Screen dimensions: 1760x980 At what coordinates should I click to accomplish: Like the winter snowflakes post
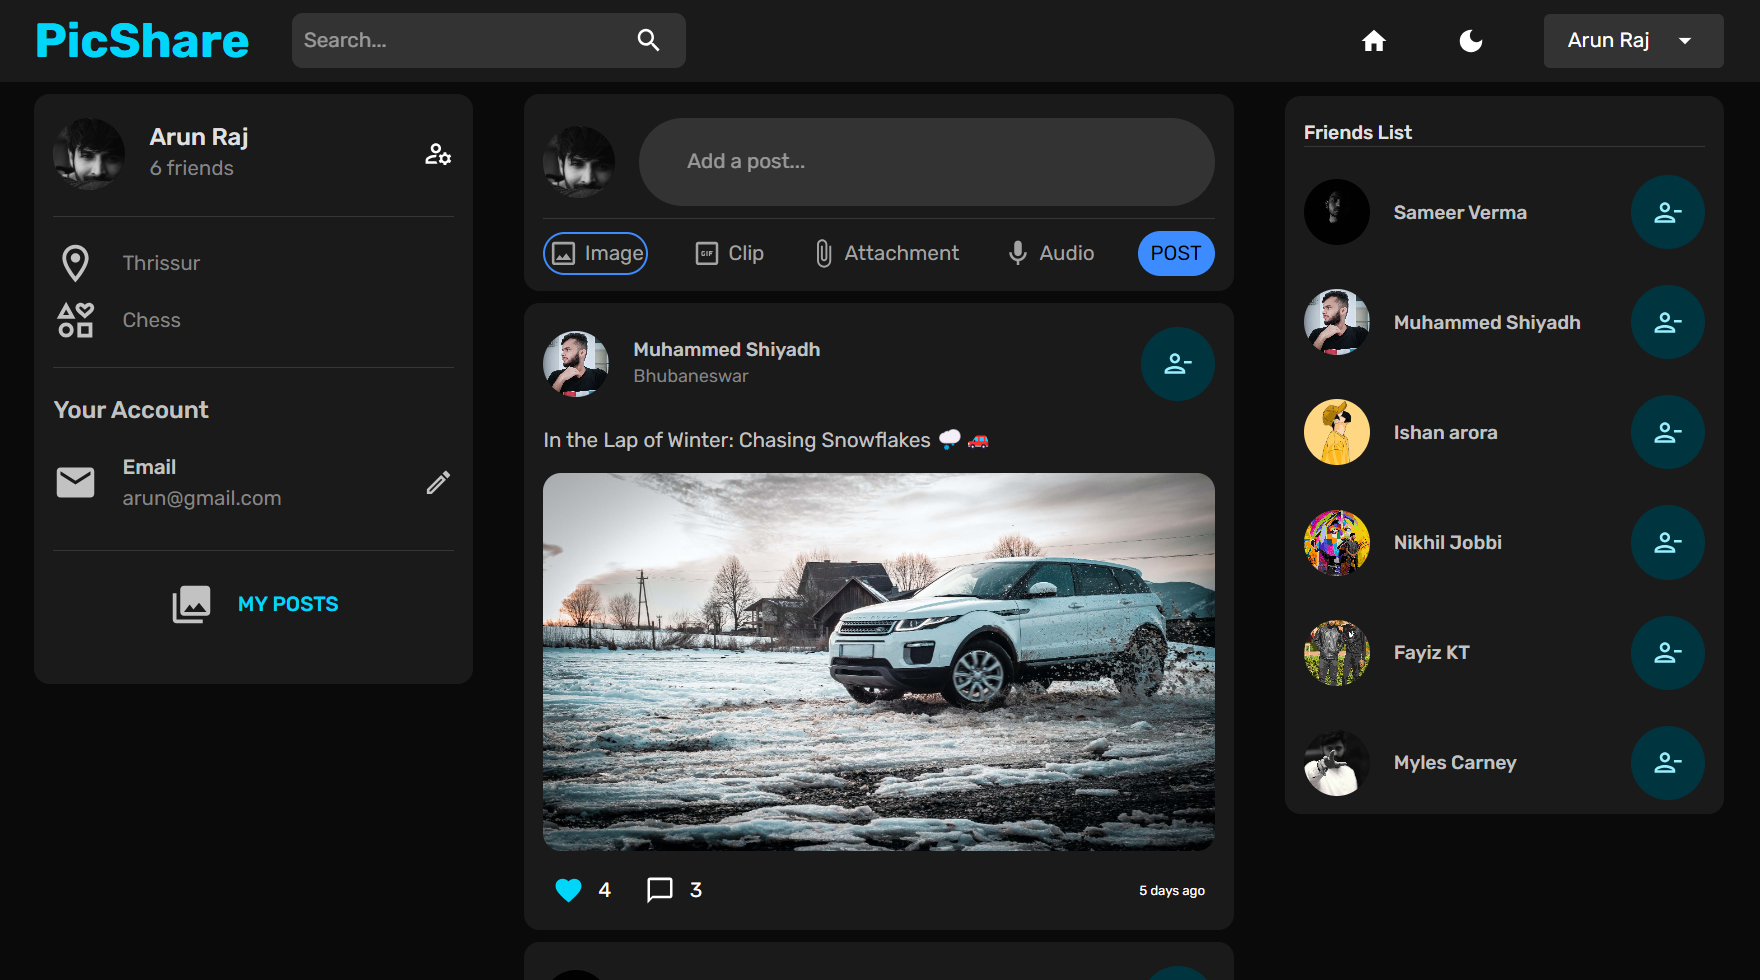(568, 889)
